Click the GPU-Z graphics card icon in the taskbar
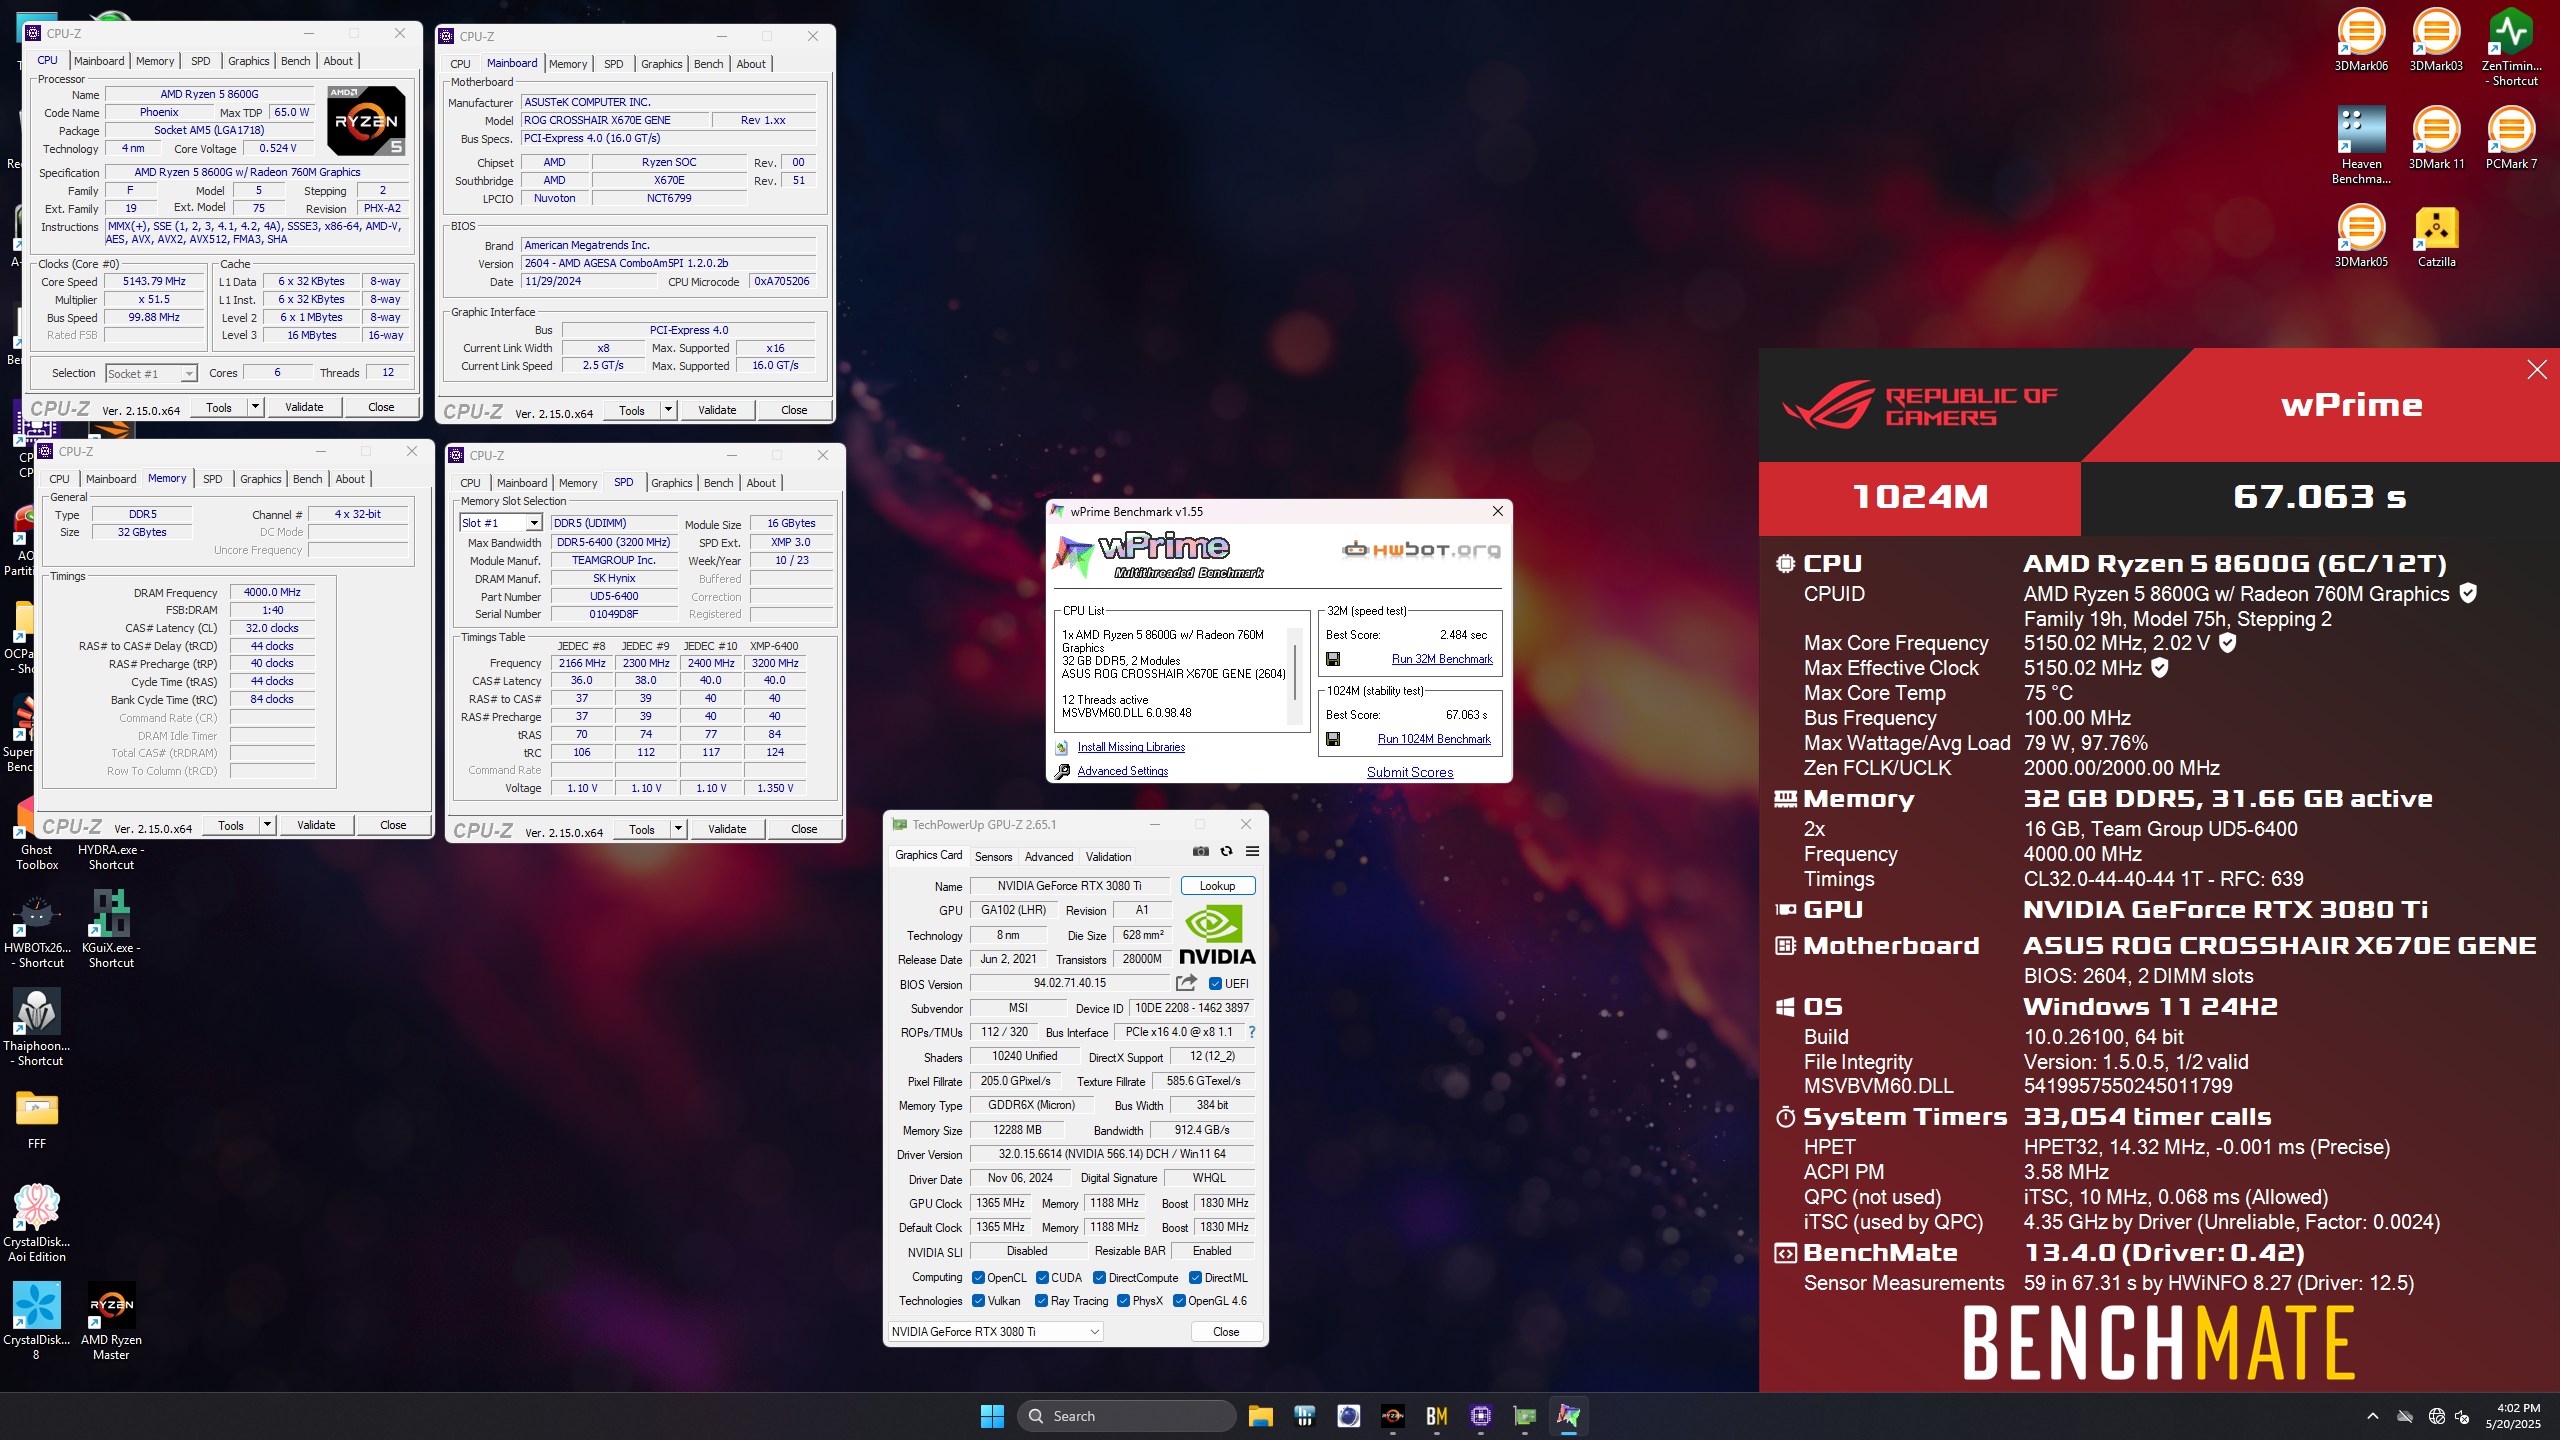2560x1440 pixels. click(1524, 1416)
